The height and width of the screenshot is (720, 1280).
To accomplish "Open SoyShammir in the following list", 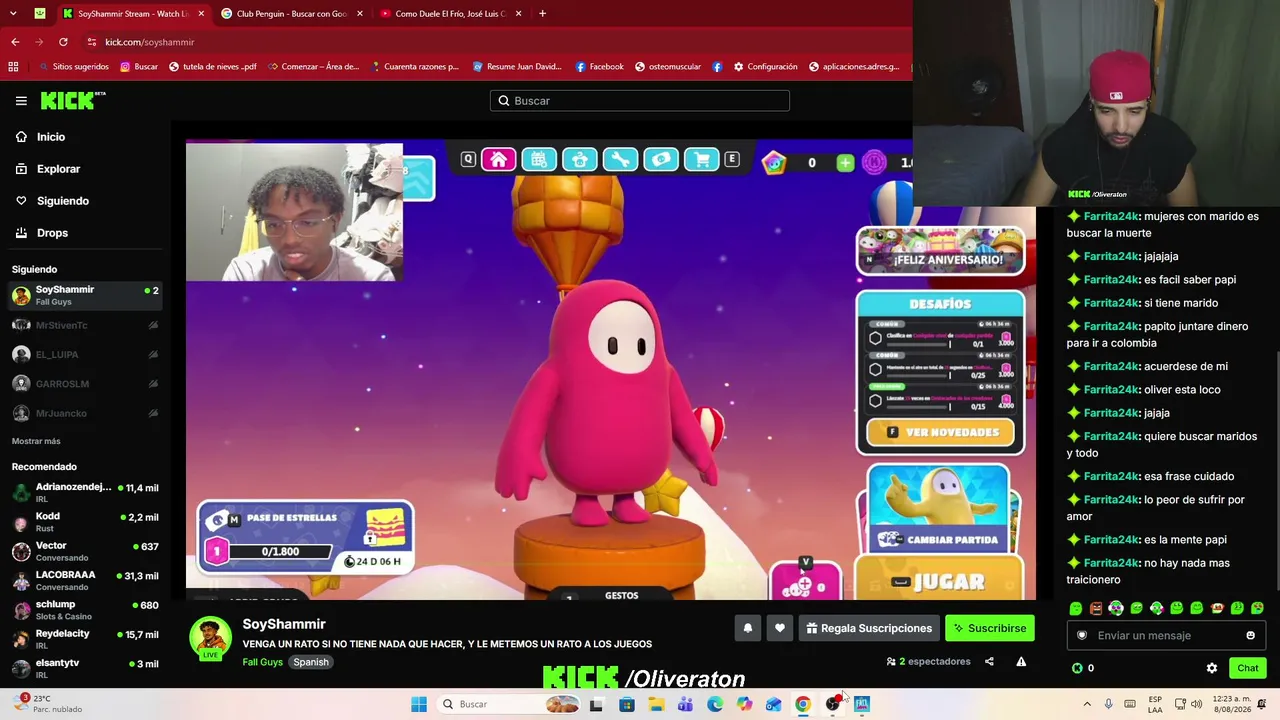I will [84, 295].
